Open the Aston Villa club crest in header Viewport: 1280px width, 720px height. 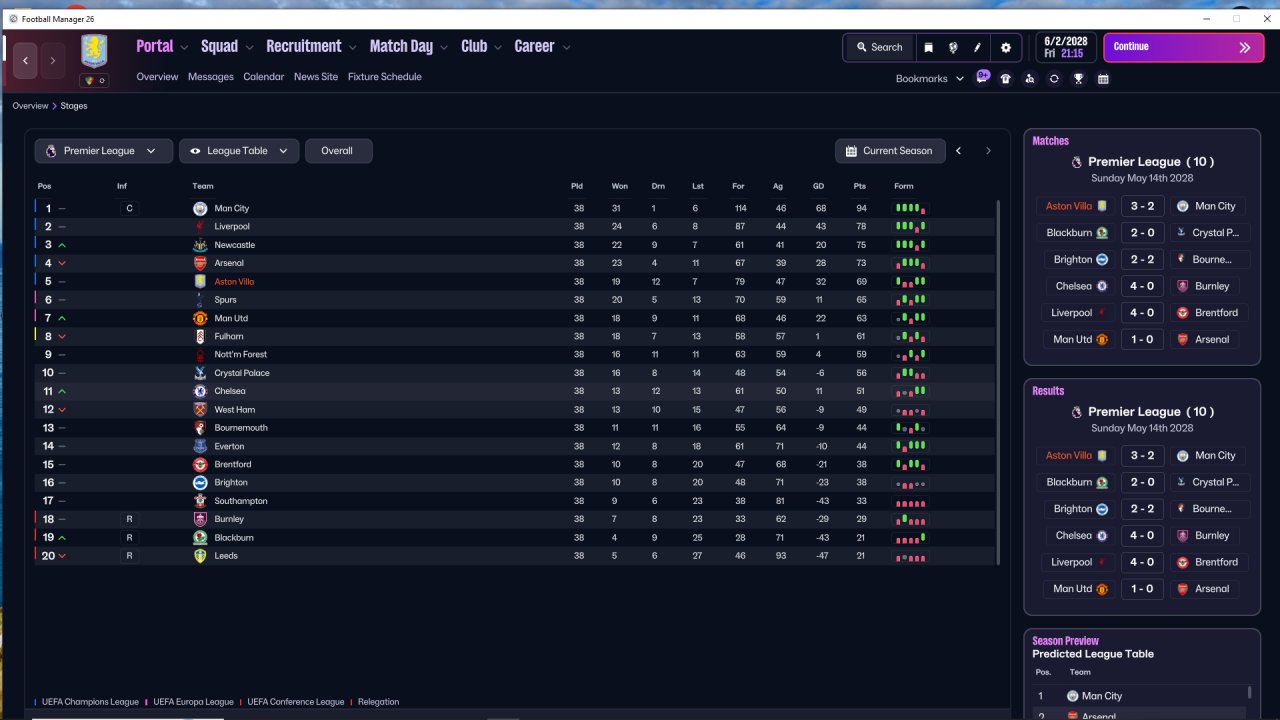(94, 51)
